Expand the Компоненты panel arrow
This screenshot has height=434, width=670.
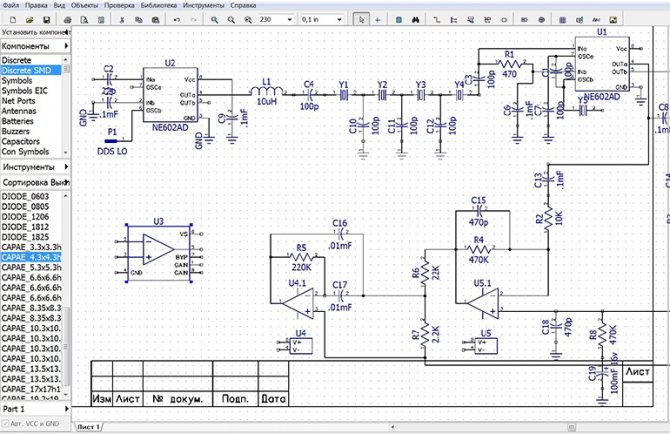coord(66,46)
